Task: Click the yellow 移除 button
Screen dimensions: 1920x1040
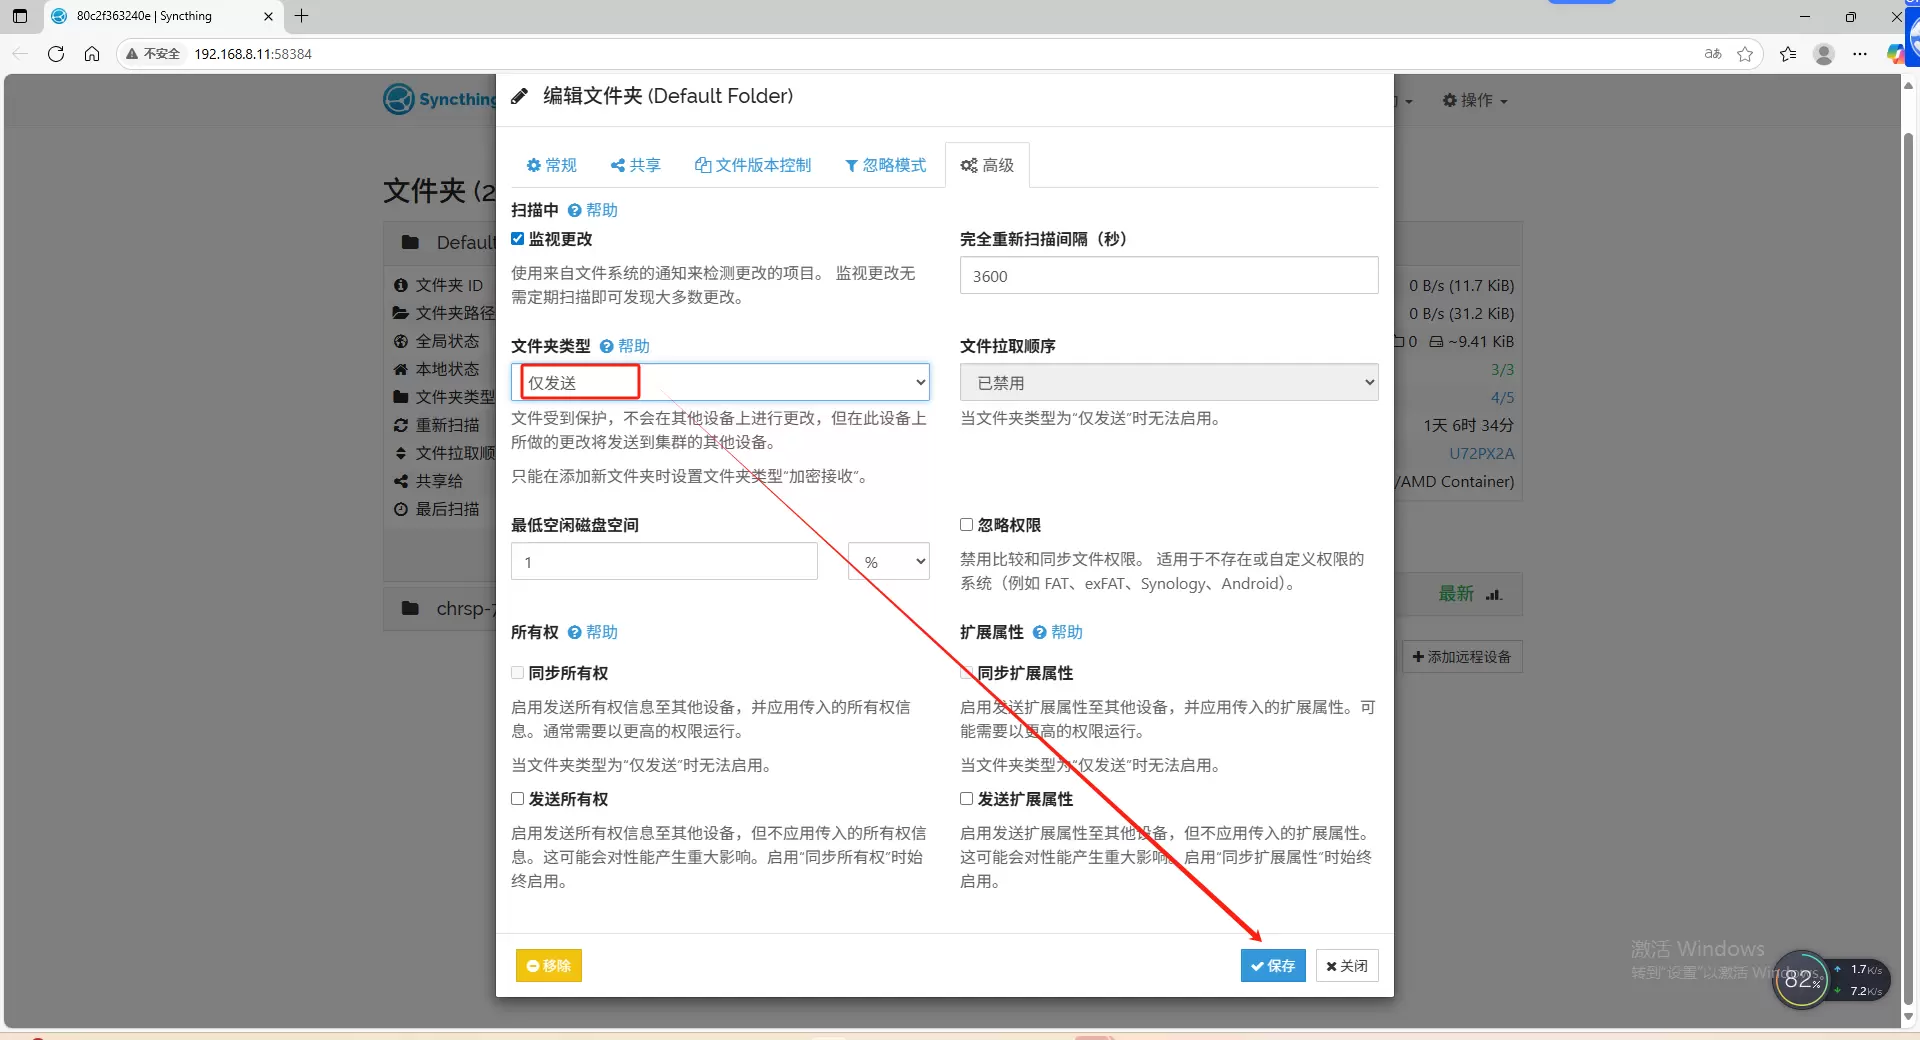Action: pyautogui.click(x=548, y=966)
